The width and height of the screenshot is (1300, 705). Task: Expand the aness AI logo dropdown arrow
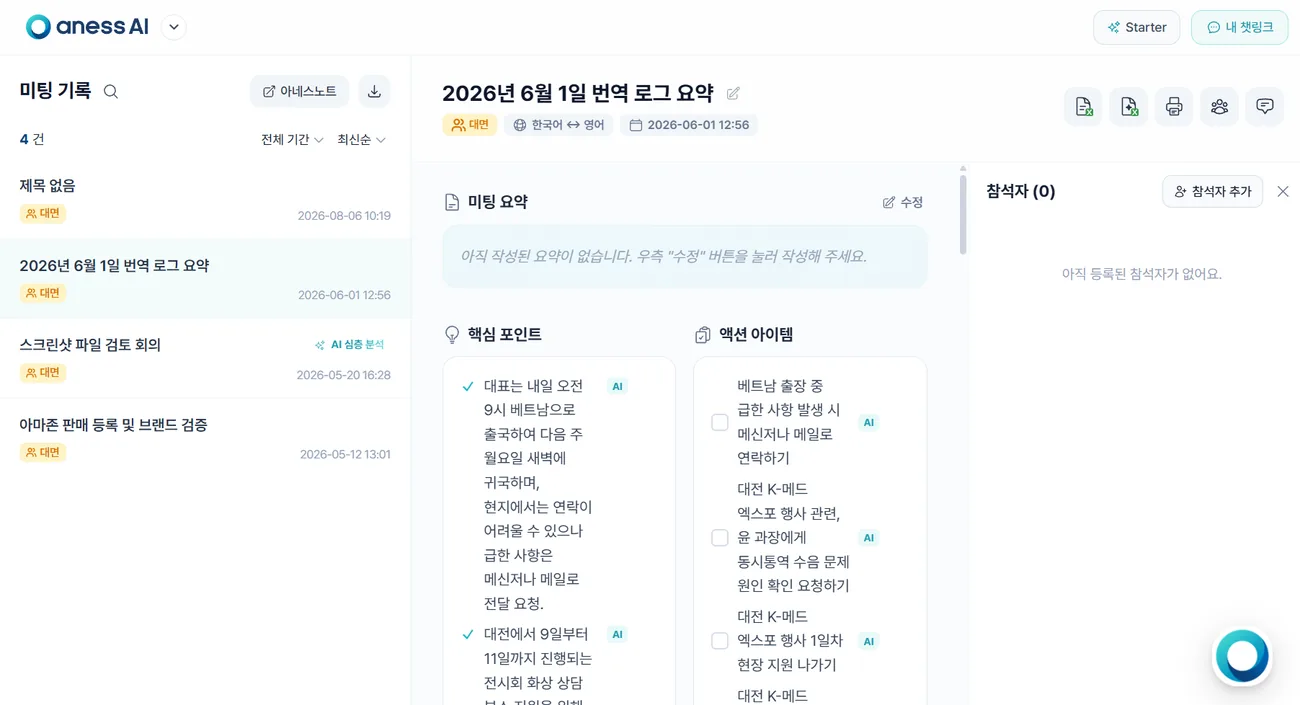coord(174,28)
